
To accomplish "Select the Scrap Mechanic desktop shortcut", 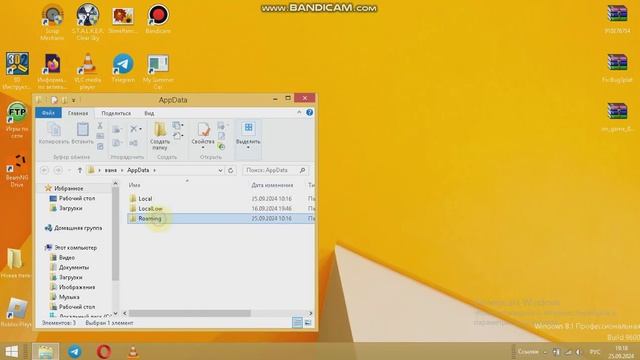I will coord(52,22).
